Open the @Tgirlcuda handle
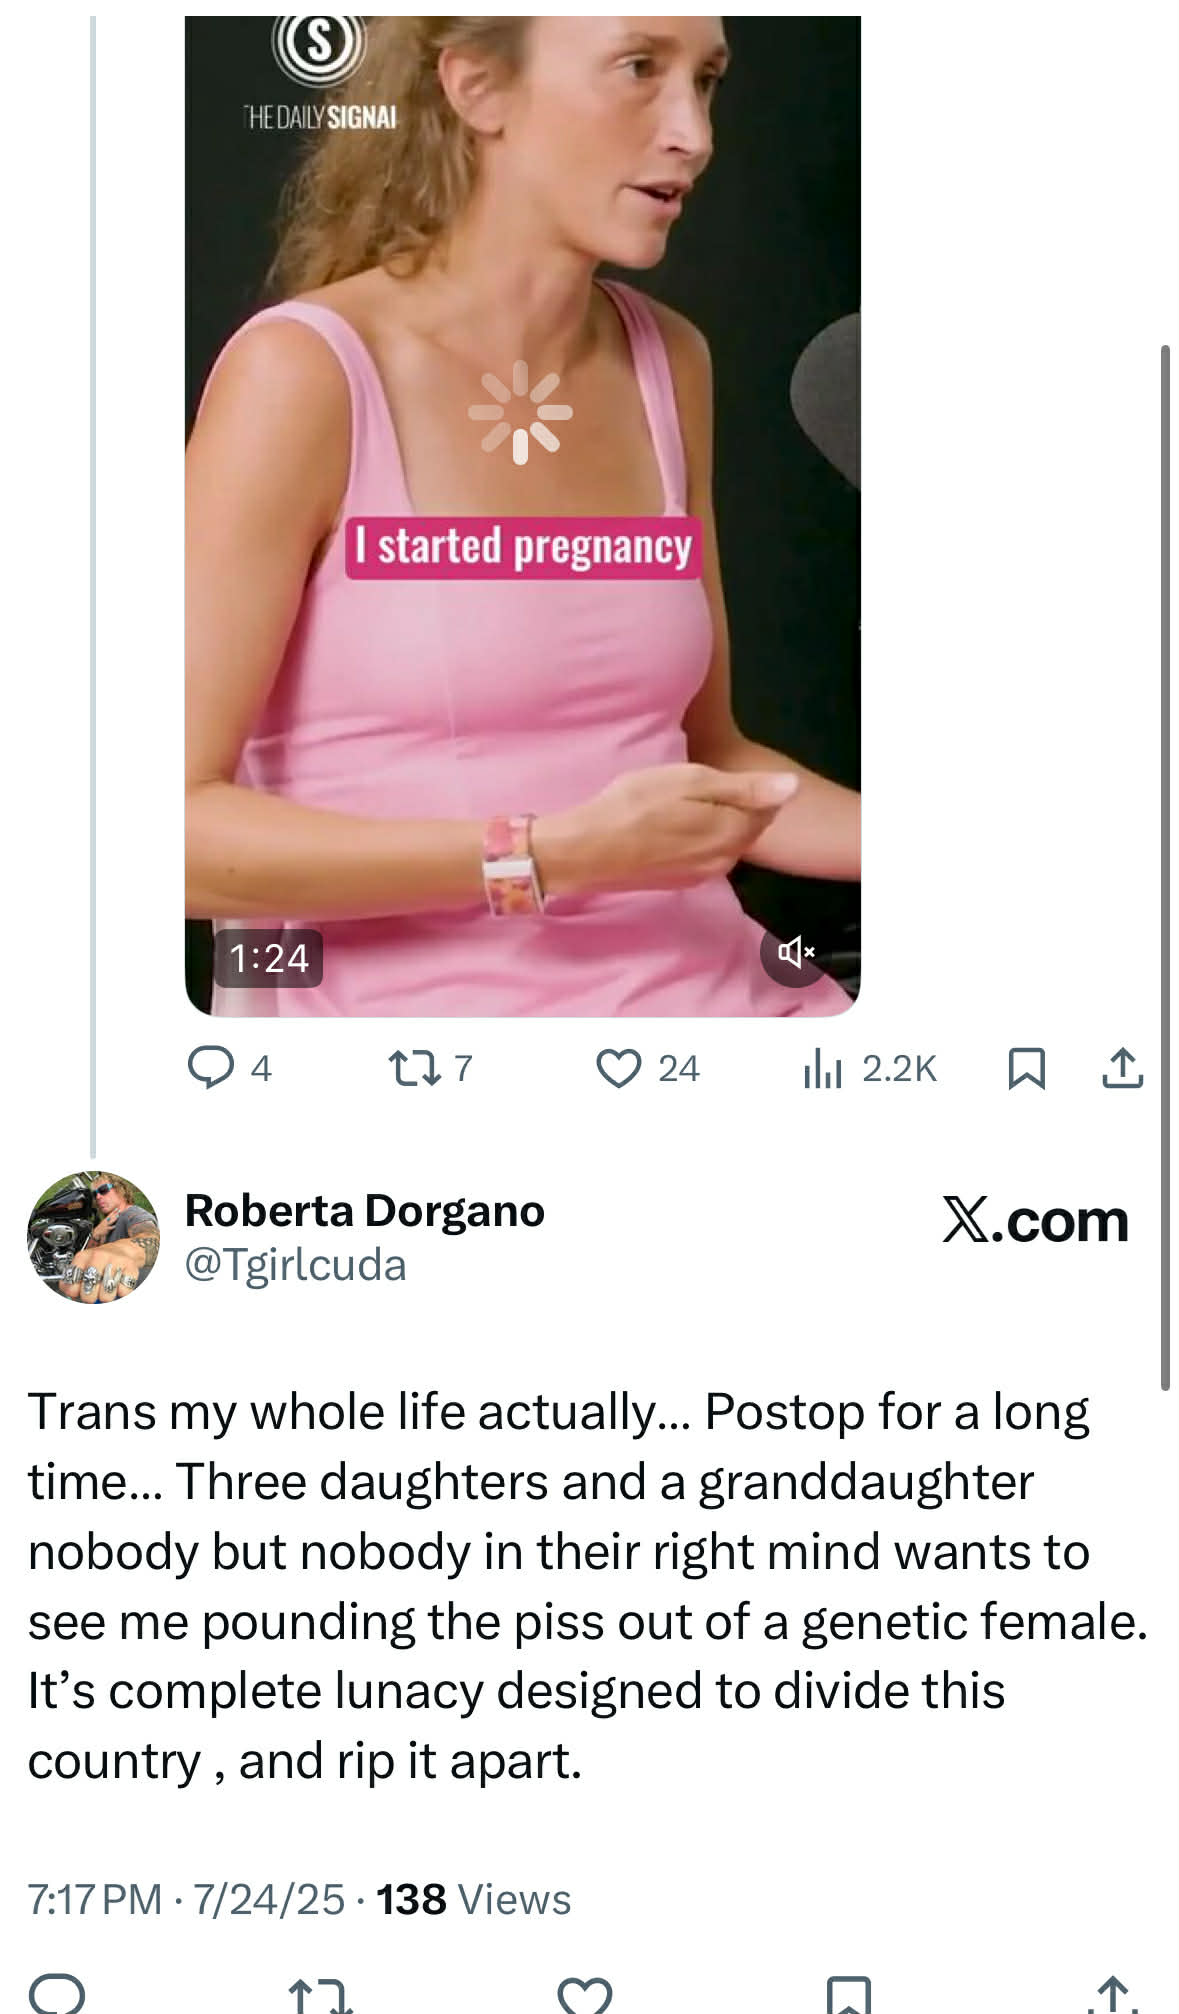Image resolution: width=1179 pixels, height=2014 pixels. (295, 1265)
